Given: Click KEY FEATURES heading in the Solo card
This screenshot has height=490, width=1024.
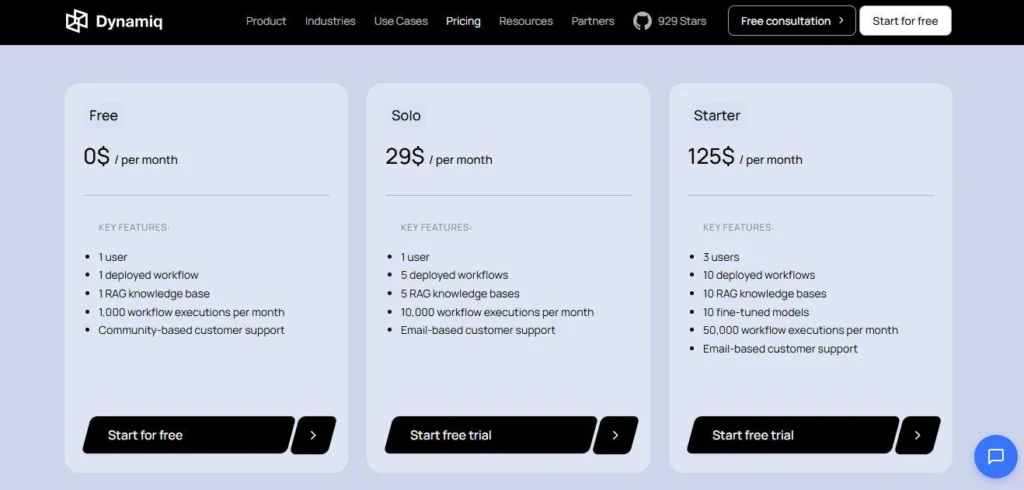Looking at the screenshot, I should (x=436, y=227).
